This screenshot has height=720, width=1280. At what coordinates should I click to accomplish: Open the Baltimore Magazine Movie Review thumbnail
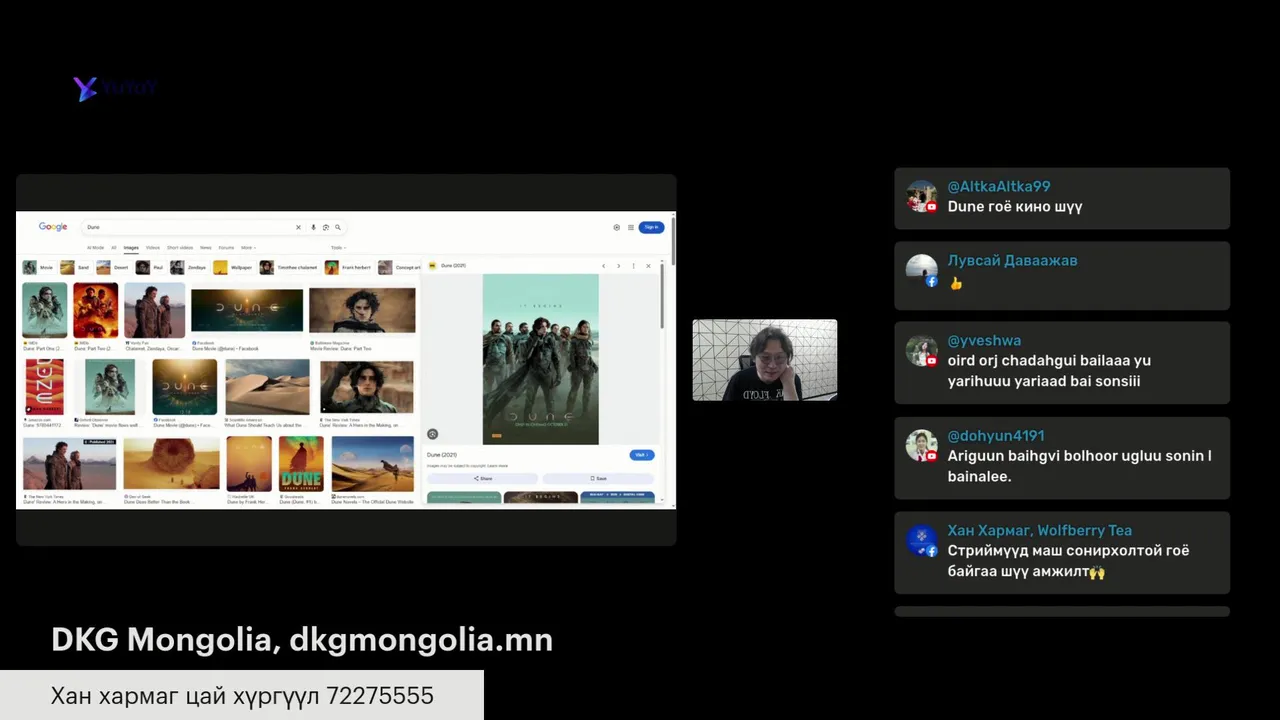click(362, 311)
